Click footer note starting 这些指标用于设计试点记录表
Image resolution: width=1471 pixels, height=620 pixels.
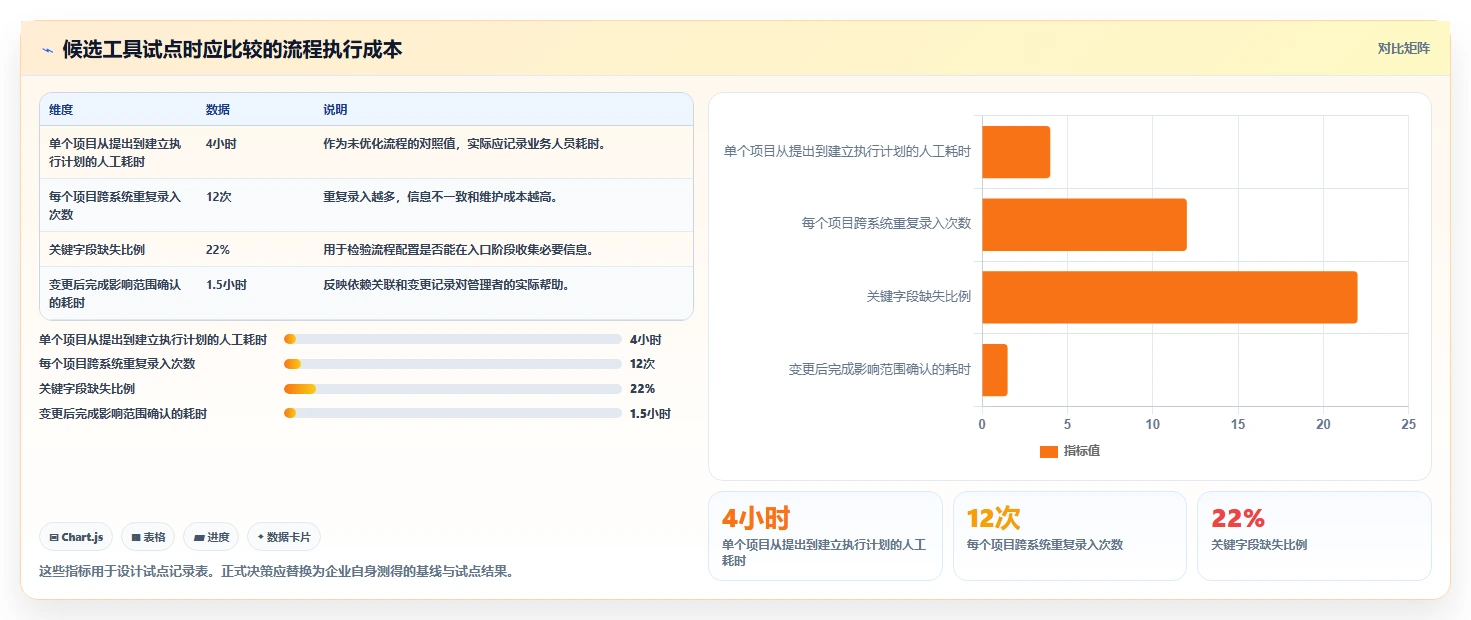tap(276, 573)
